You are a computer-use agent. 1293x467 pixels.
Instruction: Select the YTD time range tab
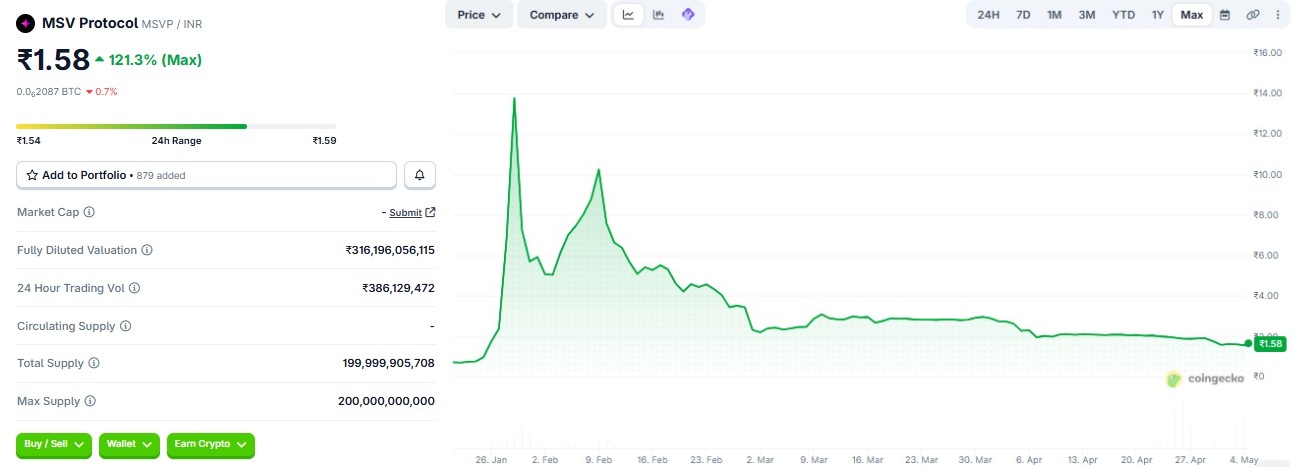1123,15
